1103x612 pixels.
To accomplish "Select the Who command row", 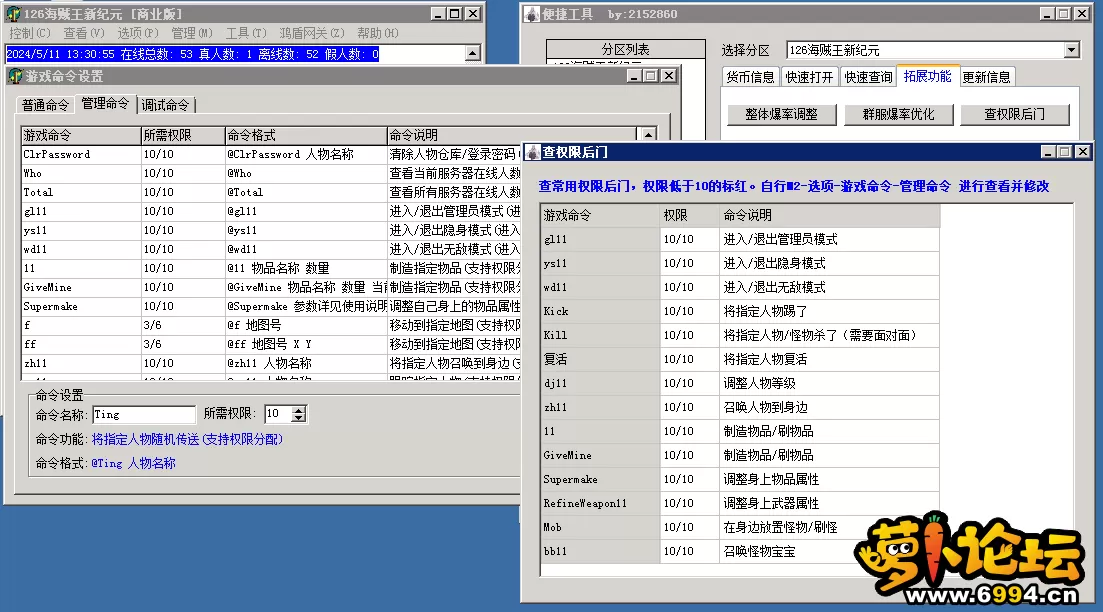I will 272,173.
